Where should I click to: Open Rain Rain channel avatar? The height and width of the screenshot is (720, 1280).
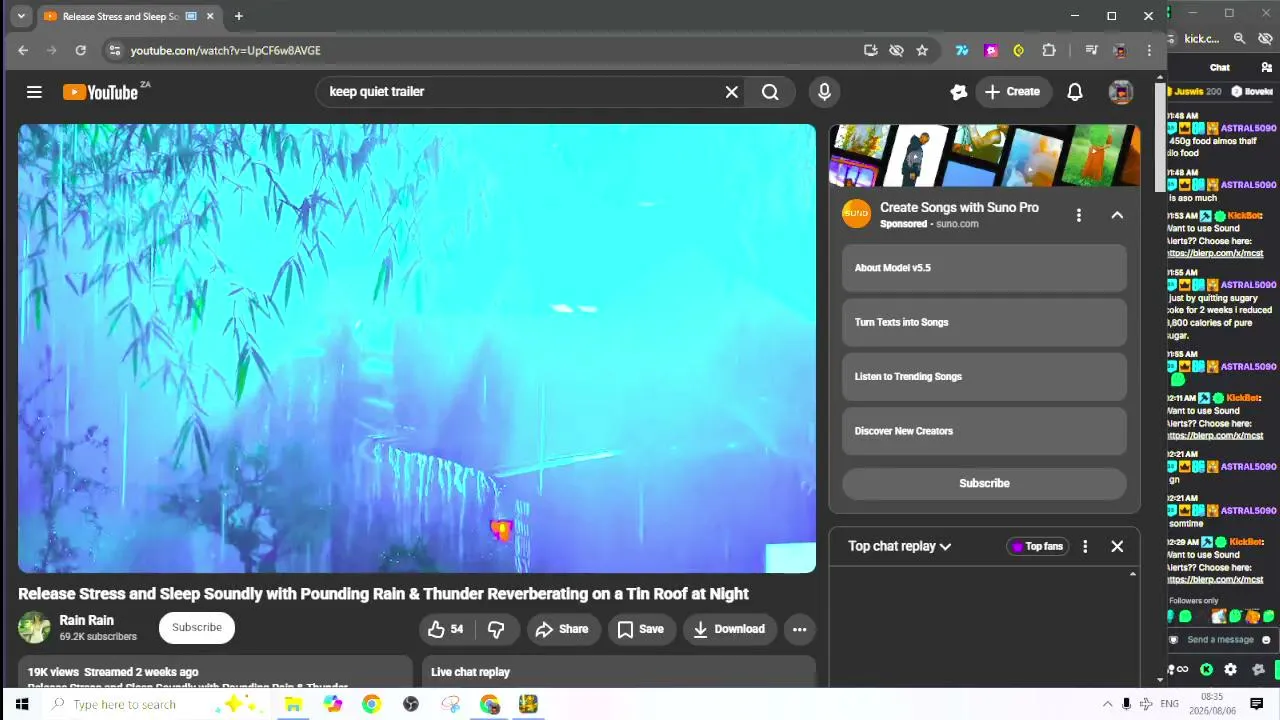click(x=34, y=628)
